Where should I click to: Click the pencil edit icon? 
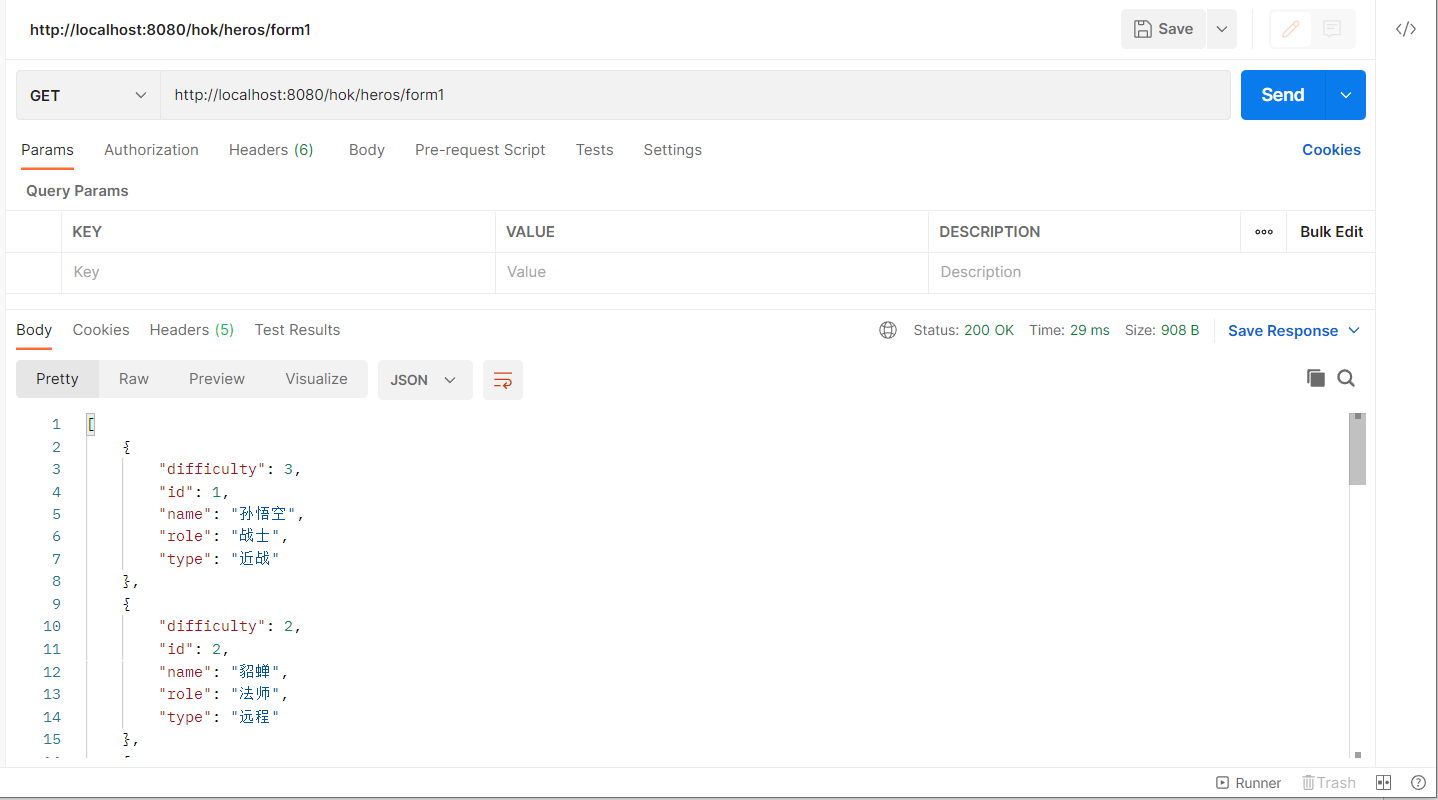coord(1291,29)
